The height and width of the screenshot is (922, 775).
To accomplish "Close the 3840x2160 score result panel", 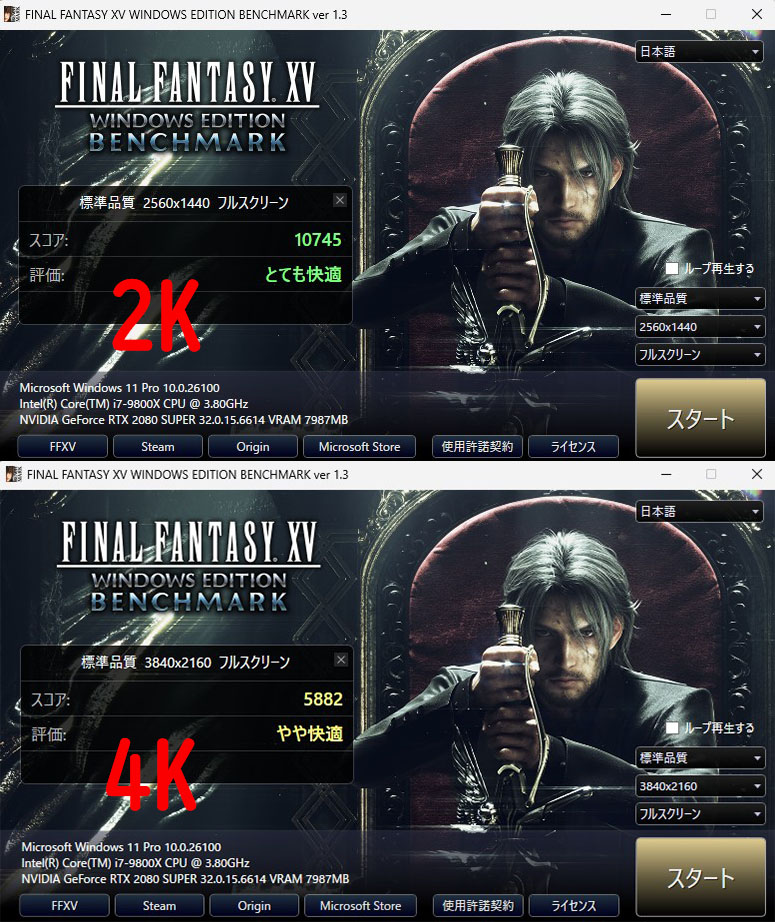I will point(341,660).
